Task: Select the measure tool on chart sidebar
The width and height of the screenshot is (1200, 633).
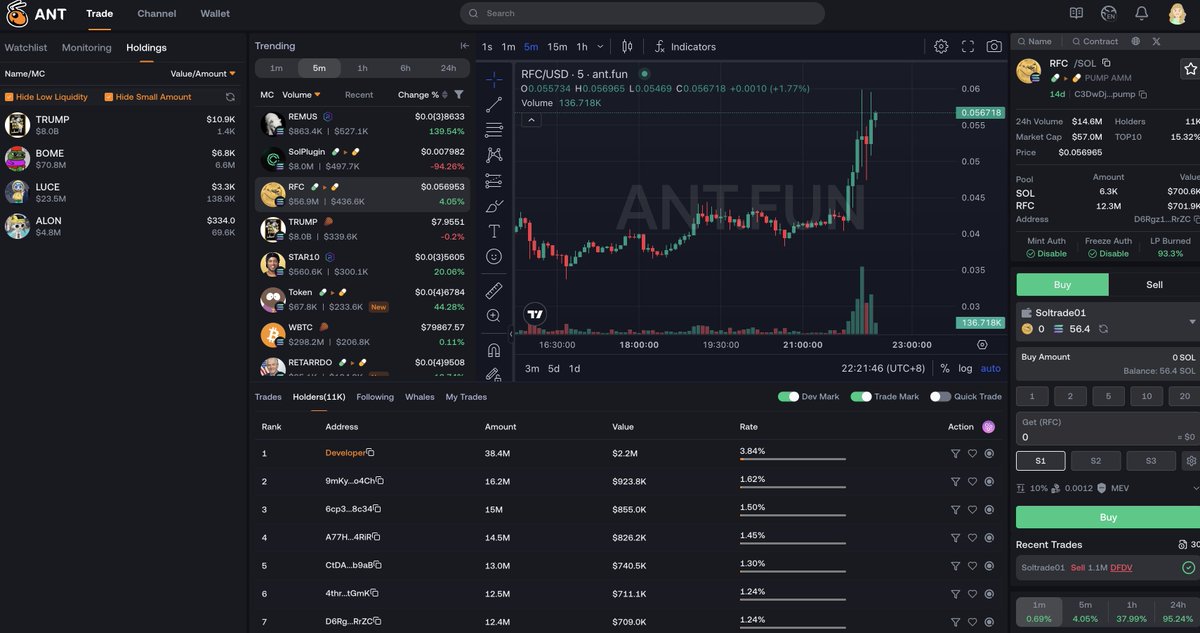Action: [492, 290]
